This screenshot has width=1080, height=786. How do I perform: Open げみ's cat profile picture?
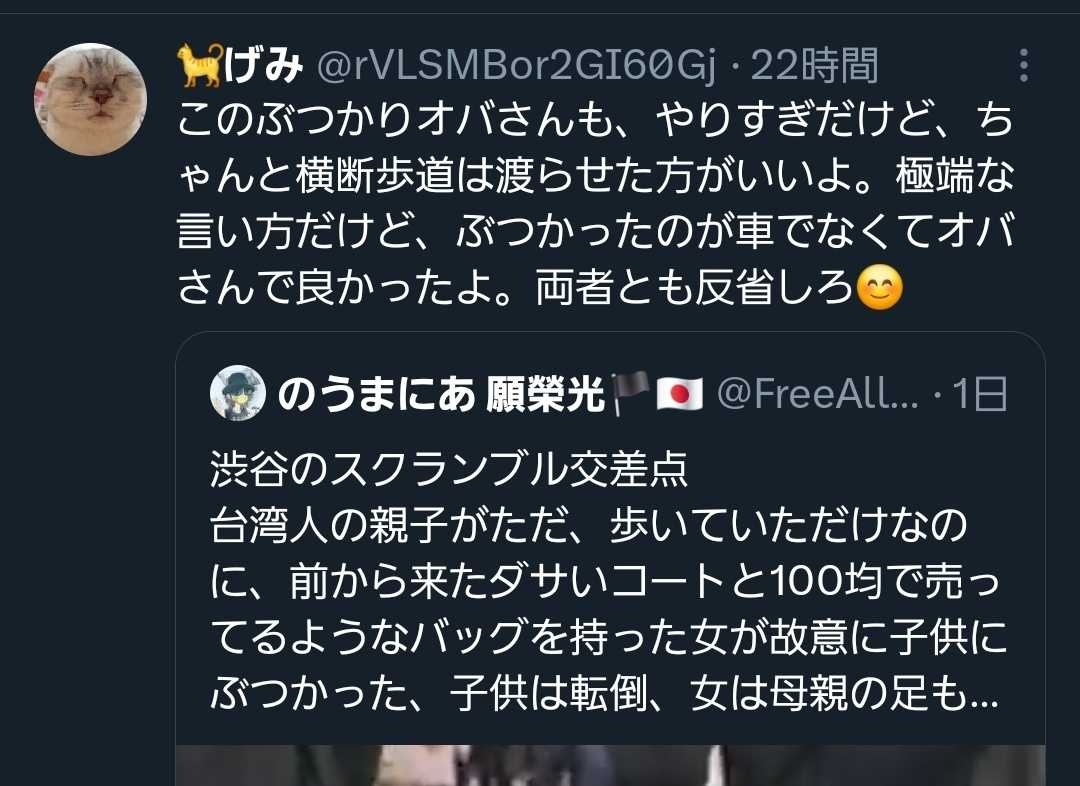click(91, 99)
